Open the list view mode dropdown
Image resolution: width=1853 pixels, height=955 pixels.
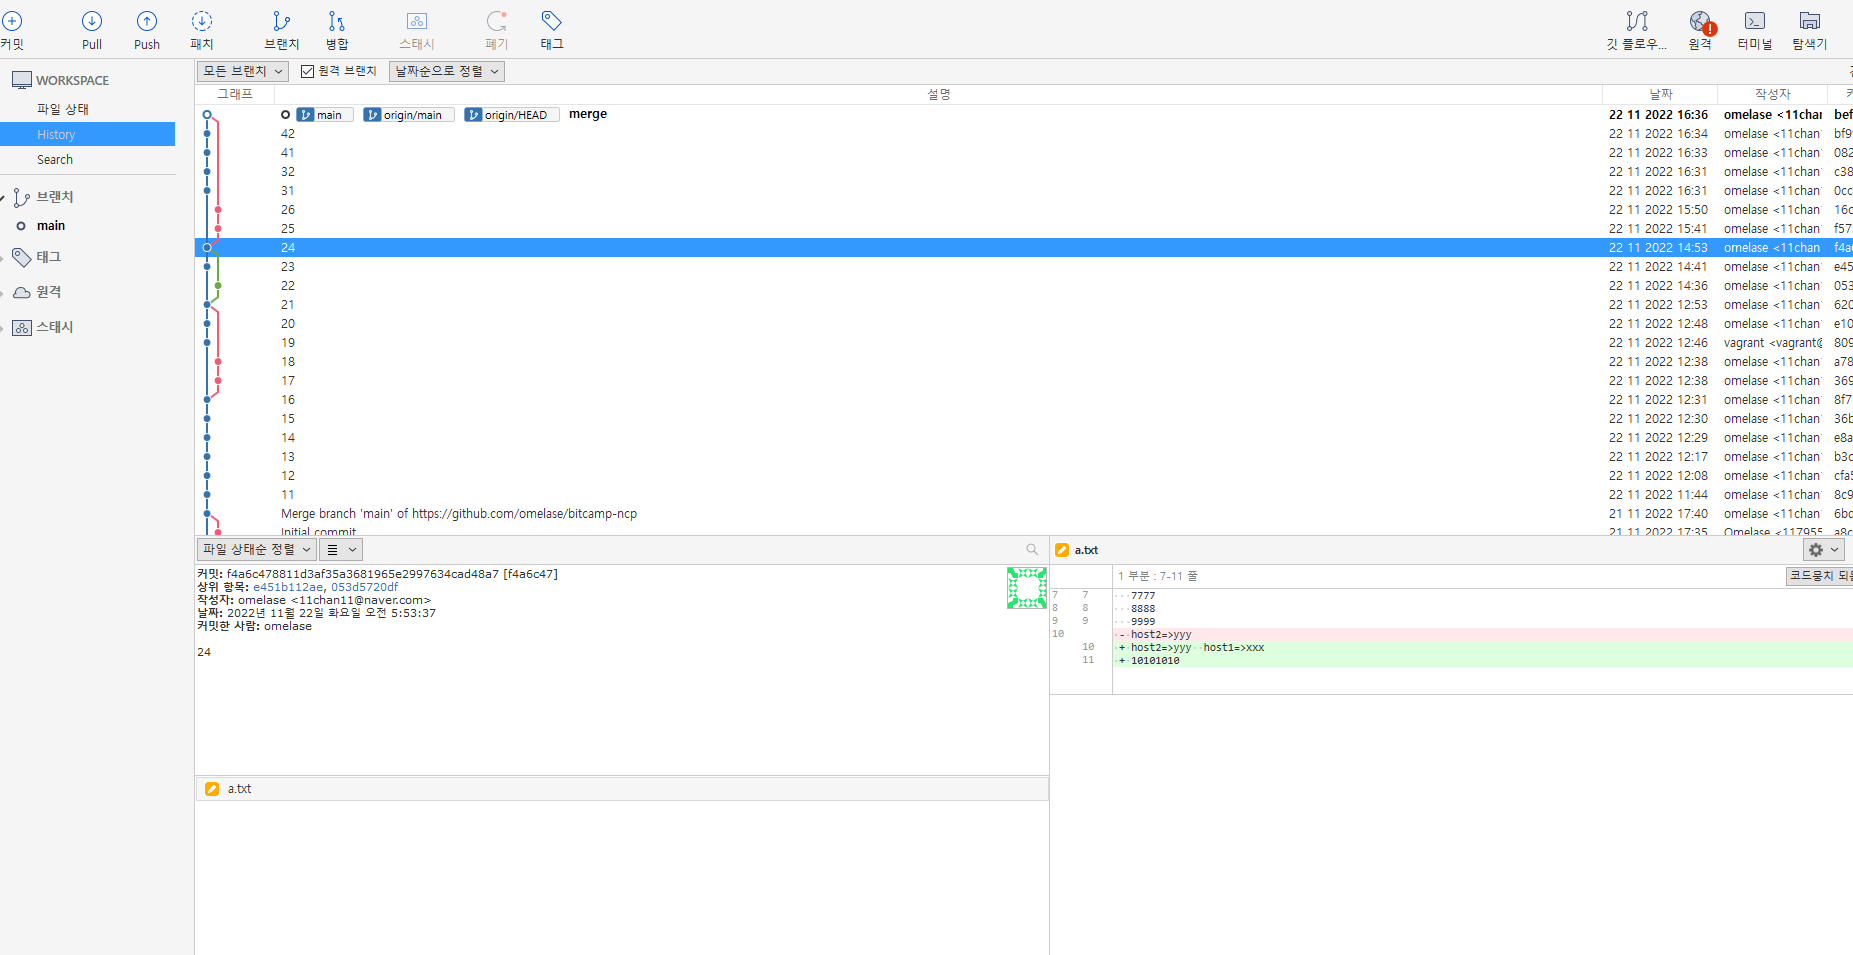[x=341, y=549]
